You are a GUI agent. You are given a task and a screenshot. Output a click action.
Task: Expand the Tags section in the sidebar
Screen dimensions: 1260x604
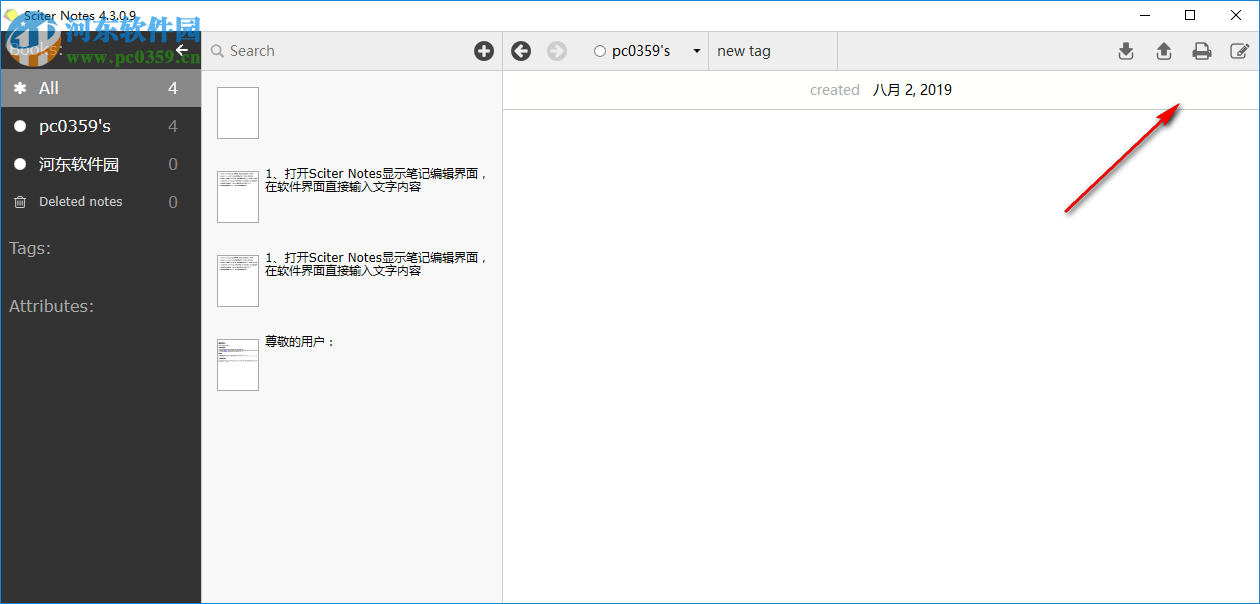click(30, 248)
